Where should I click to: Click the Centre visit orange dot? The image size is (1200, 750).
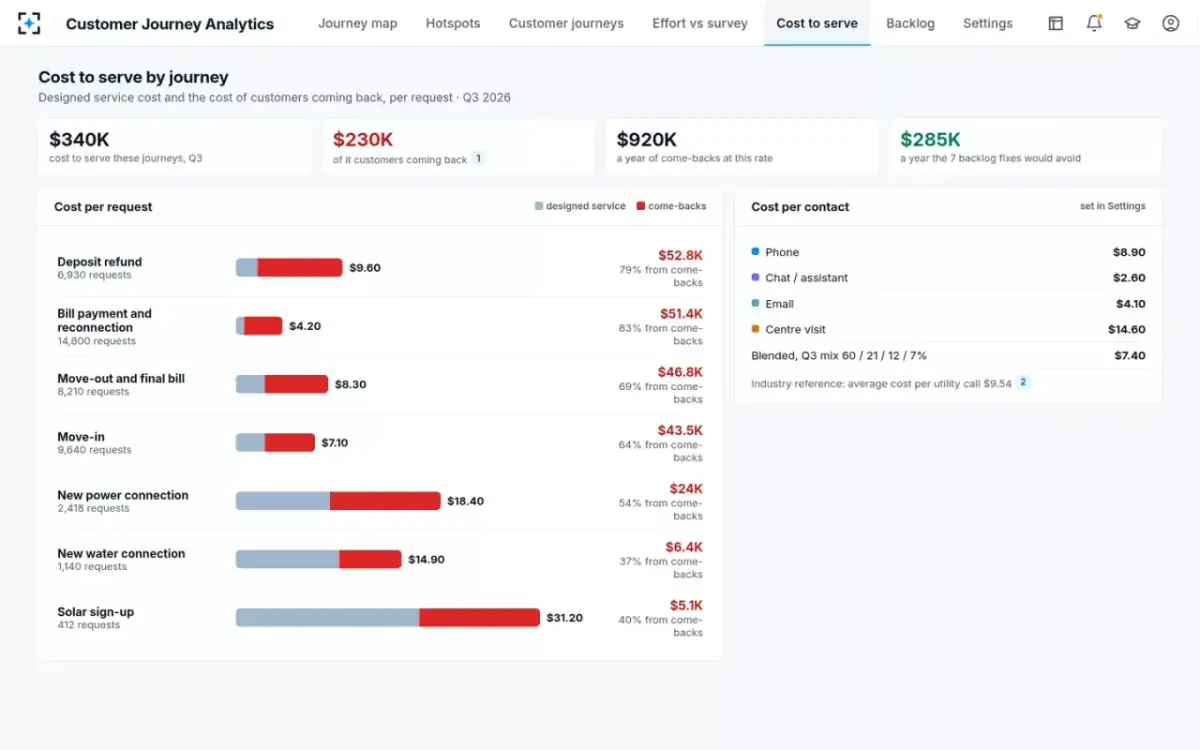coord(755,329)
